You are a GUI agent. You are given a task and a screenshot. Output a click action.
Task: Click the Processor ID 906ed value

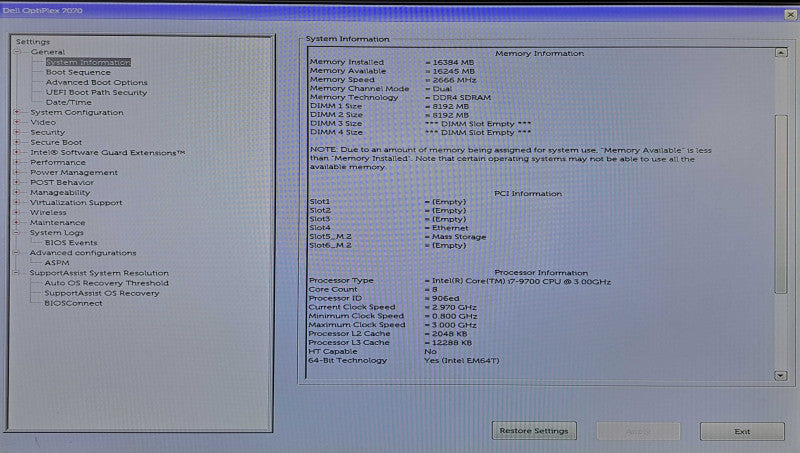(x=442, y=298)
